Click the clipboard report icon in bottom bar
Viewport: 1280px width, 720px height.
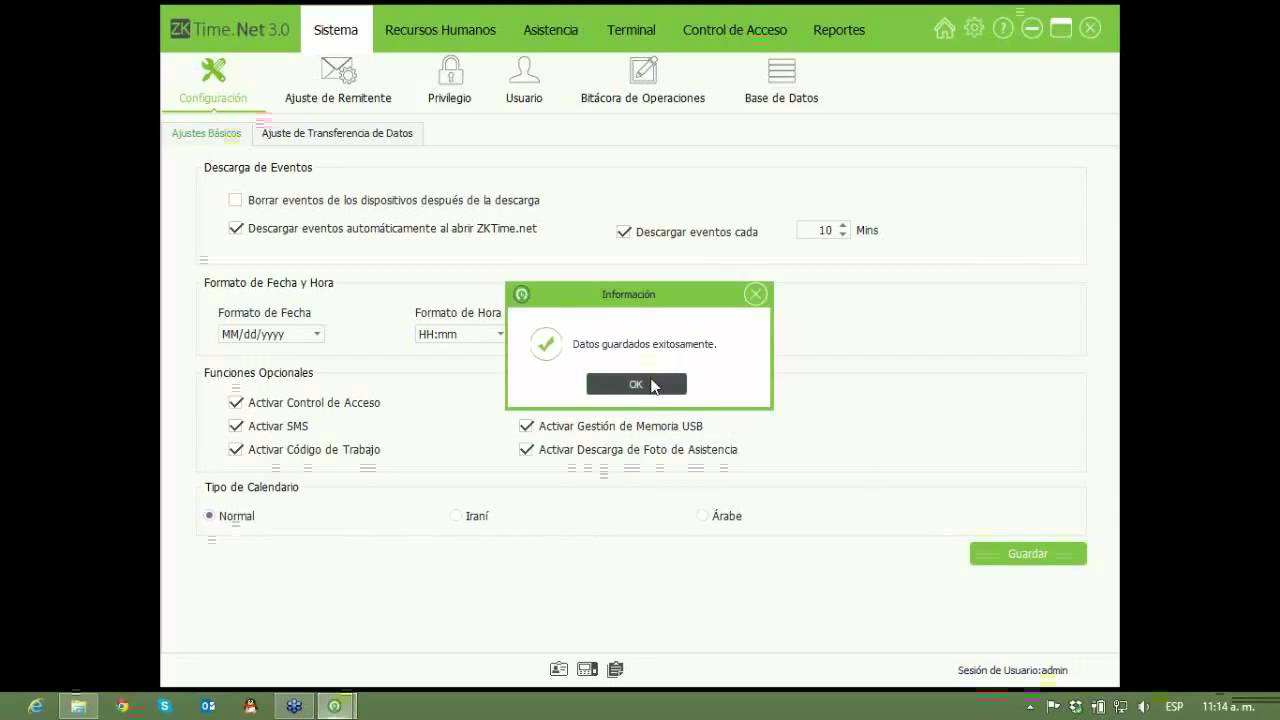pos(615,669)
